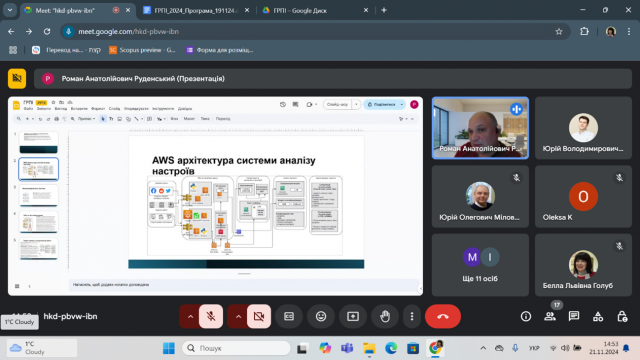Open the Windows Start menu
Screen dimensions: 640x360
(x=169, y=348)
